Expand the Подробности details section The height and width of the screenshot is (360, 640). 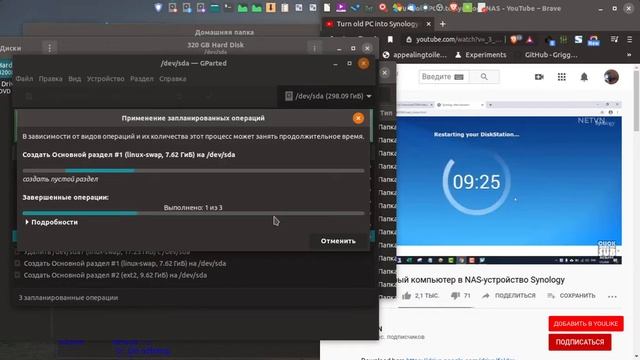tap(51, 222)
